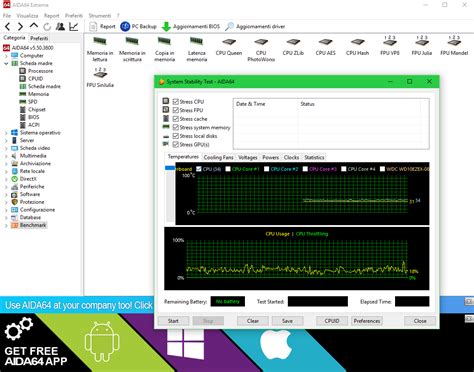
Task: Expand the Server tree node
Action: pos(6,140)
